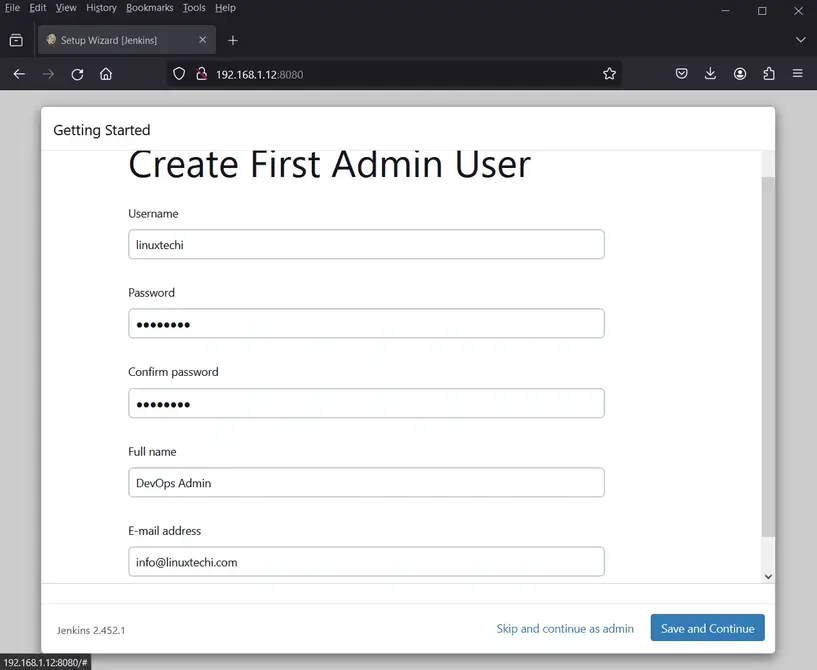Focus the E-mail address field
This screenshot has height=670, width=817.
366,562
